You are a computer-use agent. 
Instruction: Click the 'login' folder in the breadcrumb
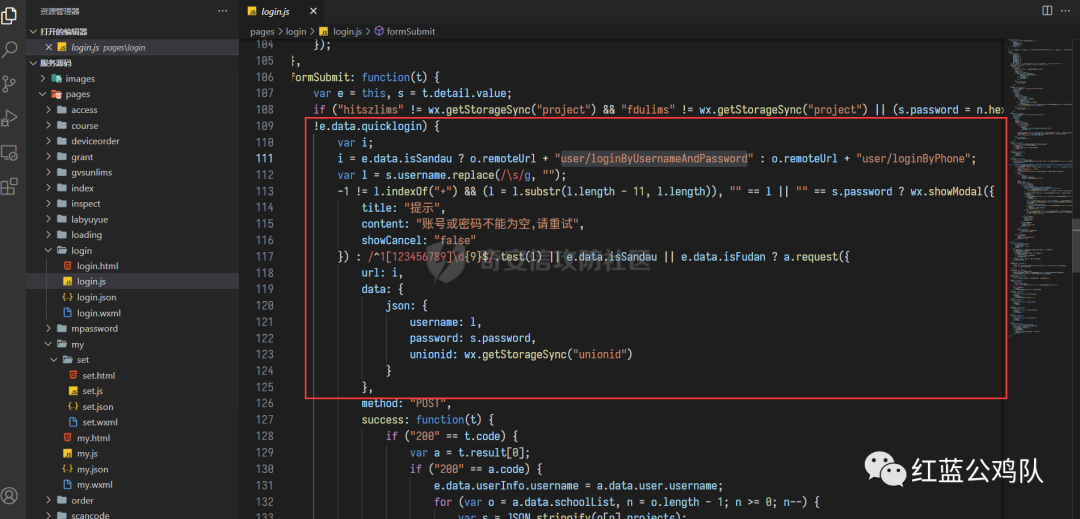point(295,32)
